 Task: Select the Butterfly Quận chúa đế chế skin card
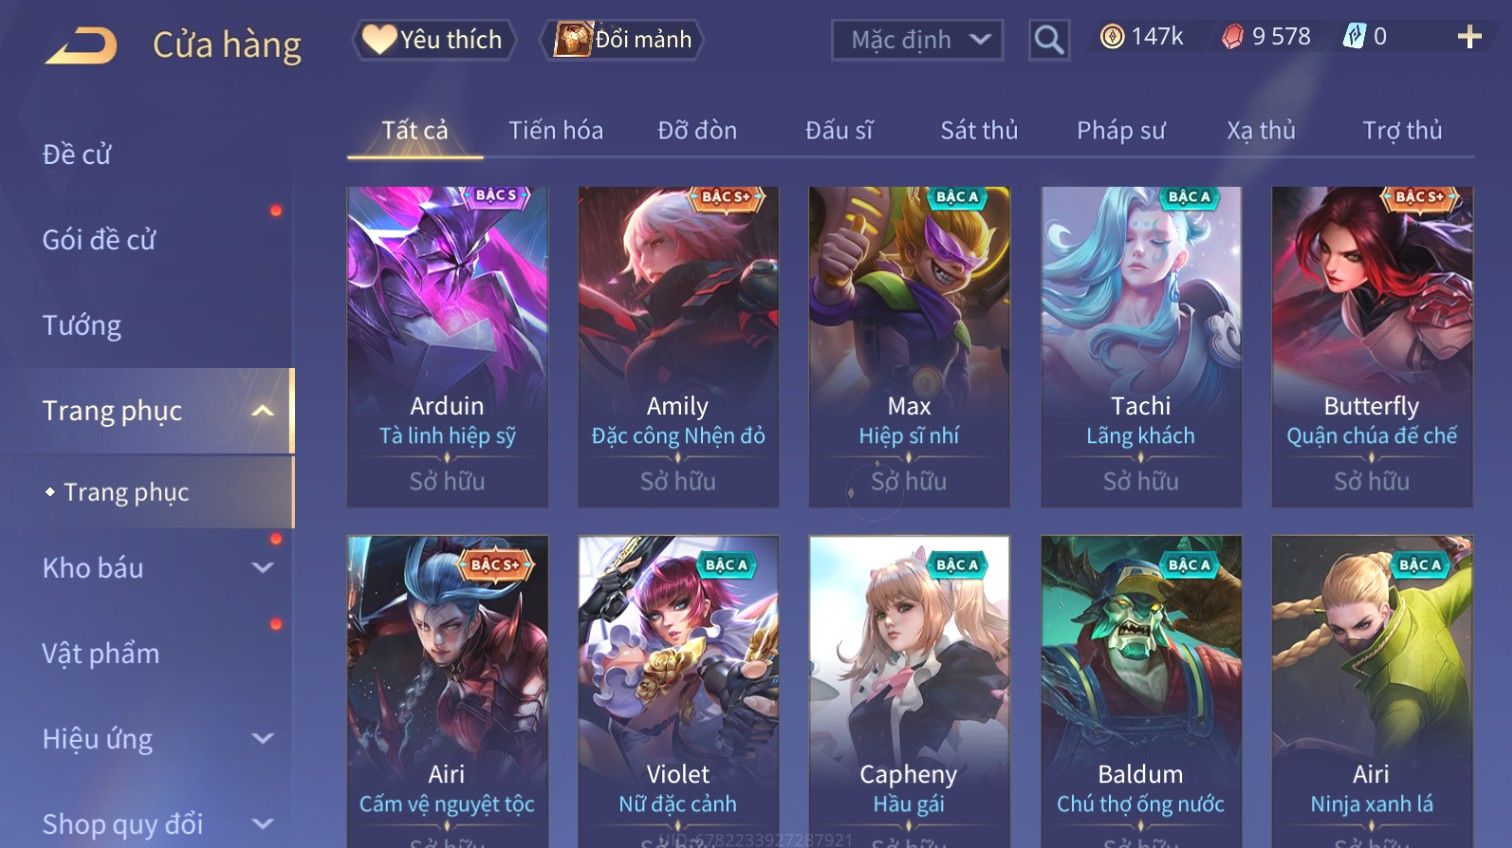(x=1372, y=346)
